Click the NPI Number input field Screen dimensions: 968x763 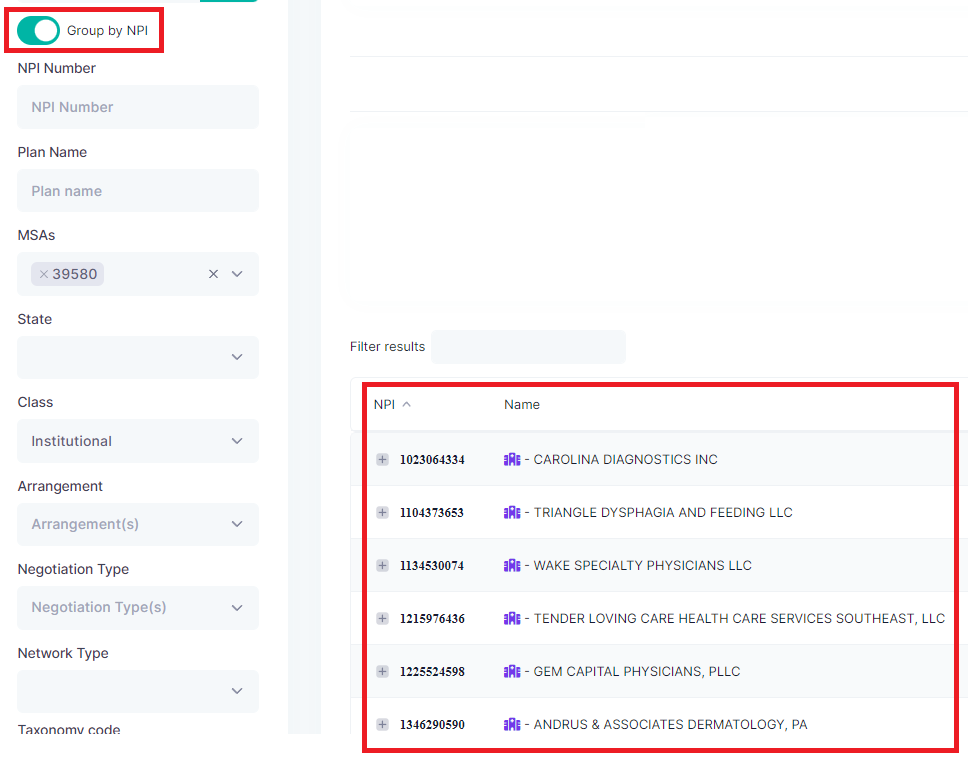coord(138,107)
